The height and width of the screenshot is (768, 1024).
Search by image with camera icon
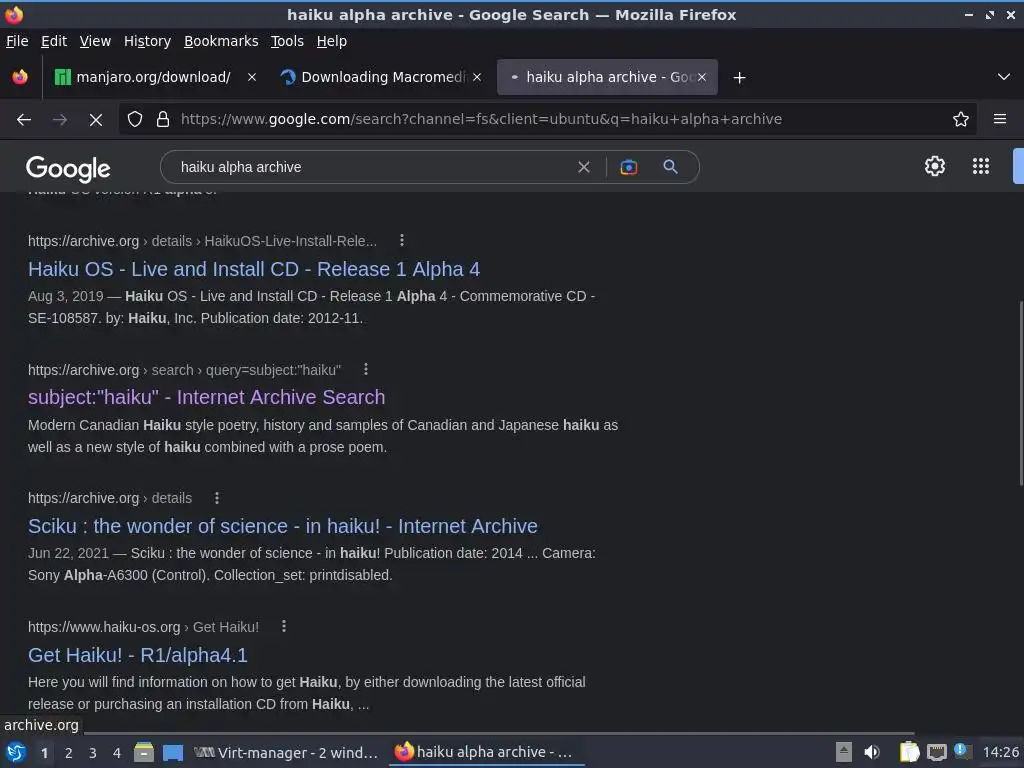click(x=628, y=167)
